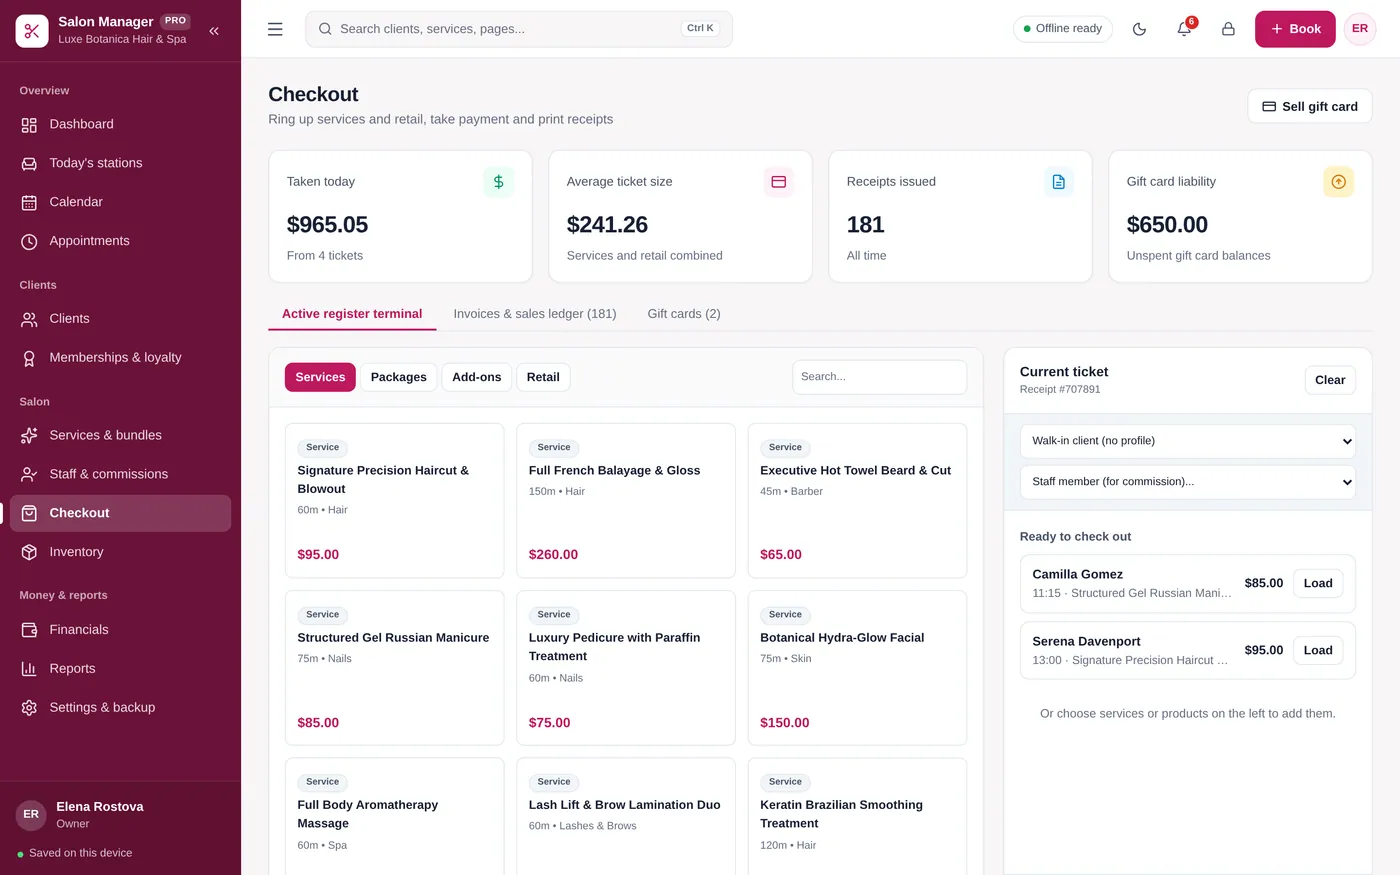
Task: Open Dashboard from the sidebar
Action: tap(120, 124)
